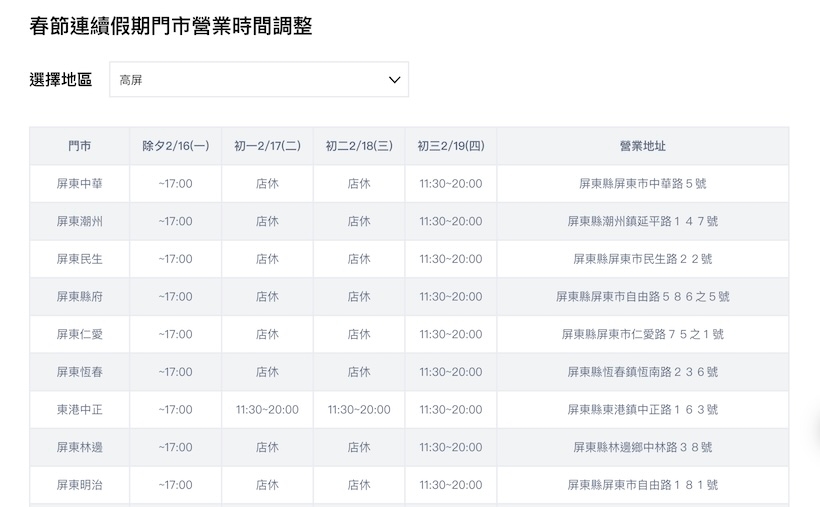Viewport: 820px width, 507px height.
Task: Click 屏東中華 初三 11:30~20:00 cell
Action: click(x=451, y=184)
